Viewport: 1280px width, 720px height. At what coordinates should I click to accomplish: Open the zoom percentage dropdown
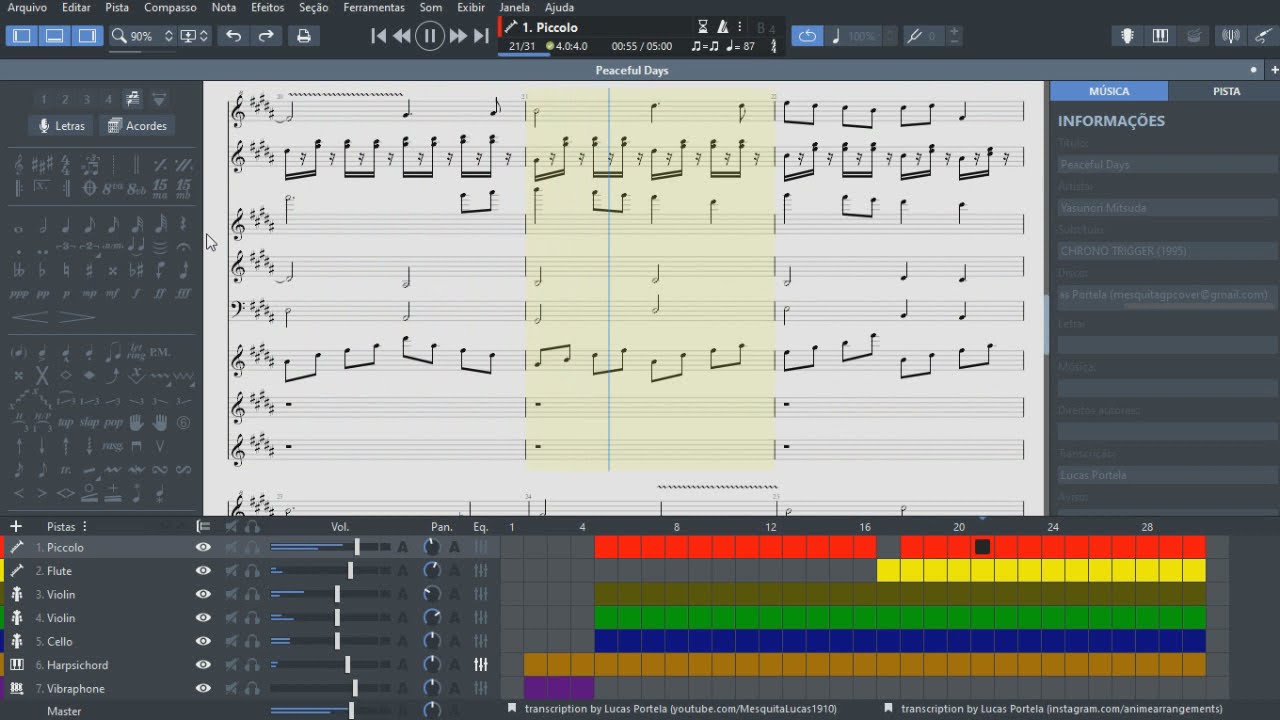(142, 36)
